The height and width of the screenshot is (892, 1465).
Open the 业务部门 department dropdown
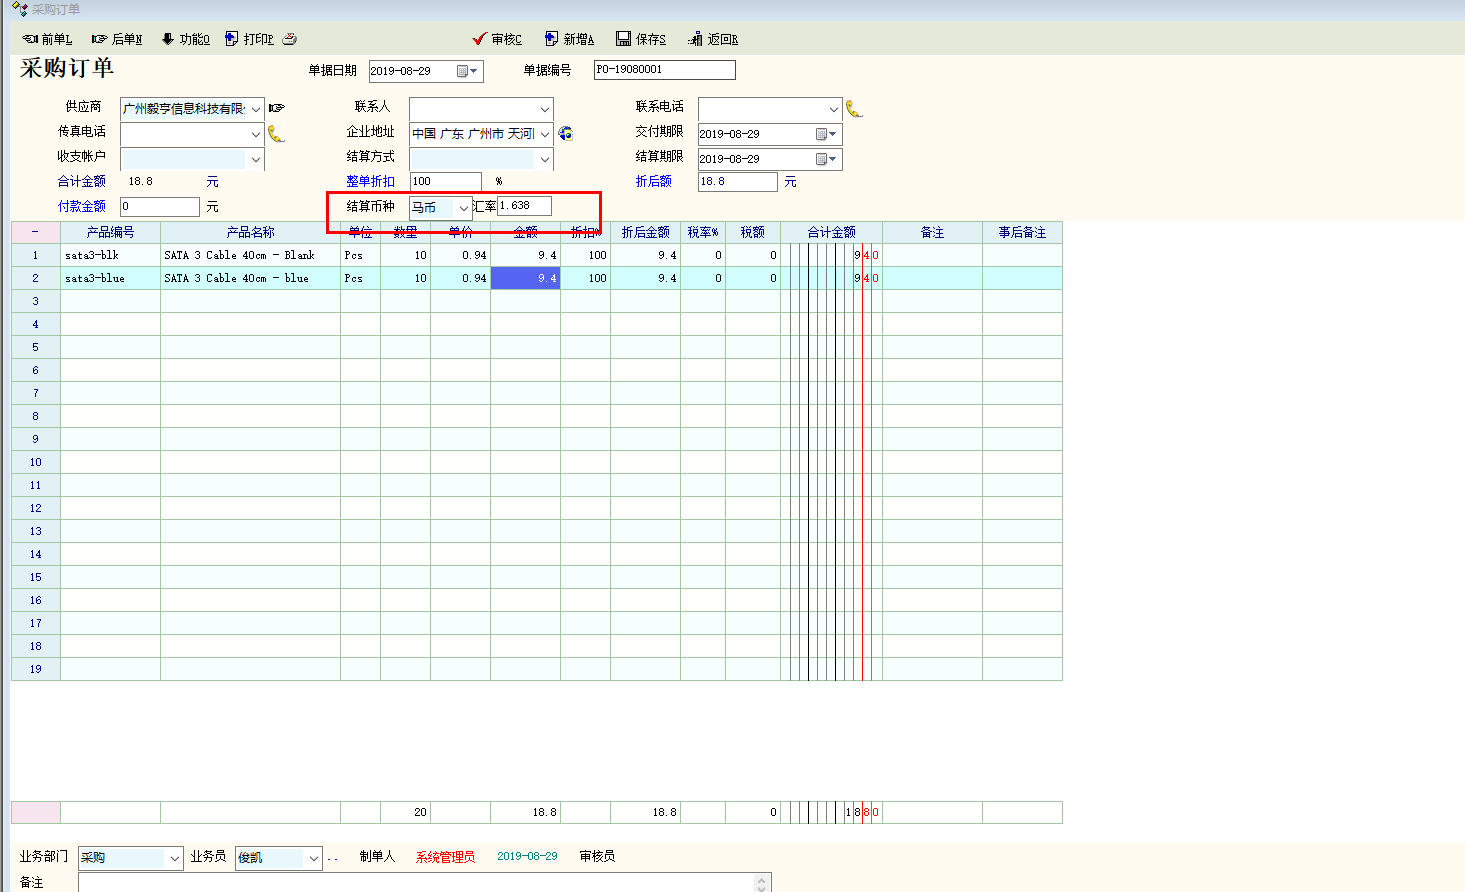click(x=175, y=858)
